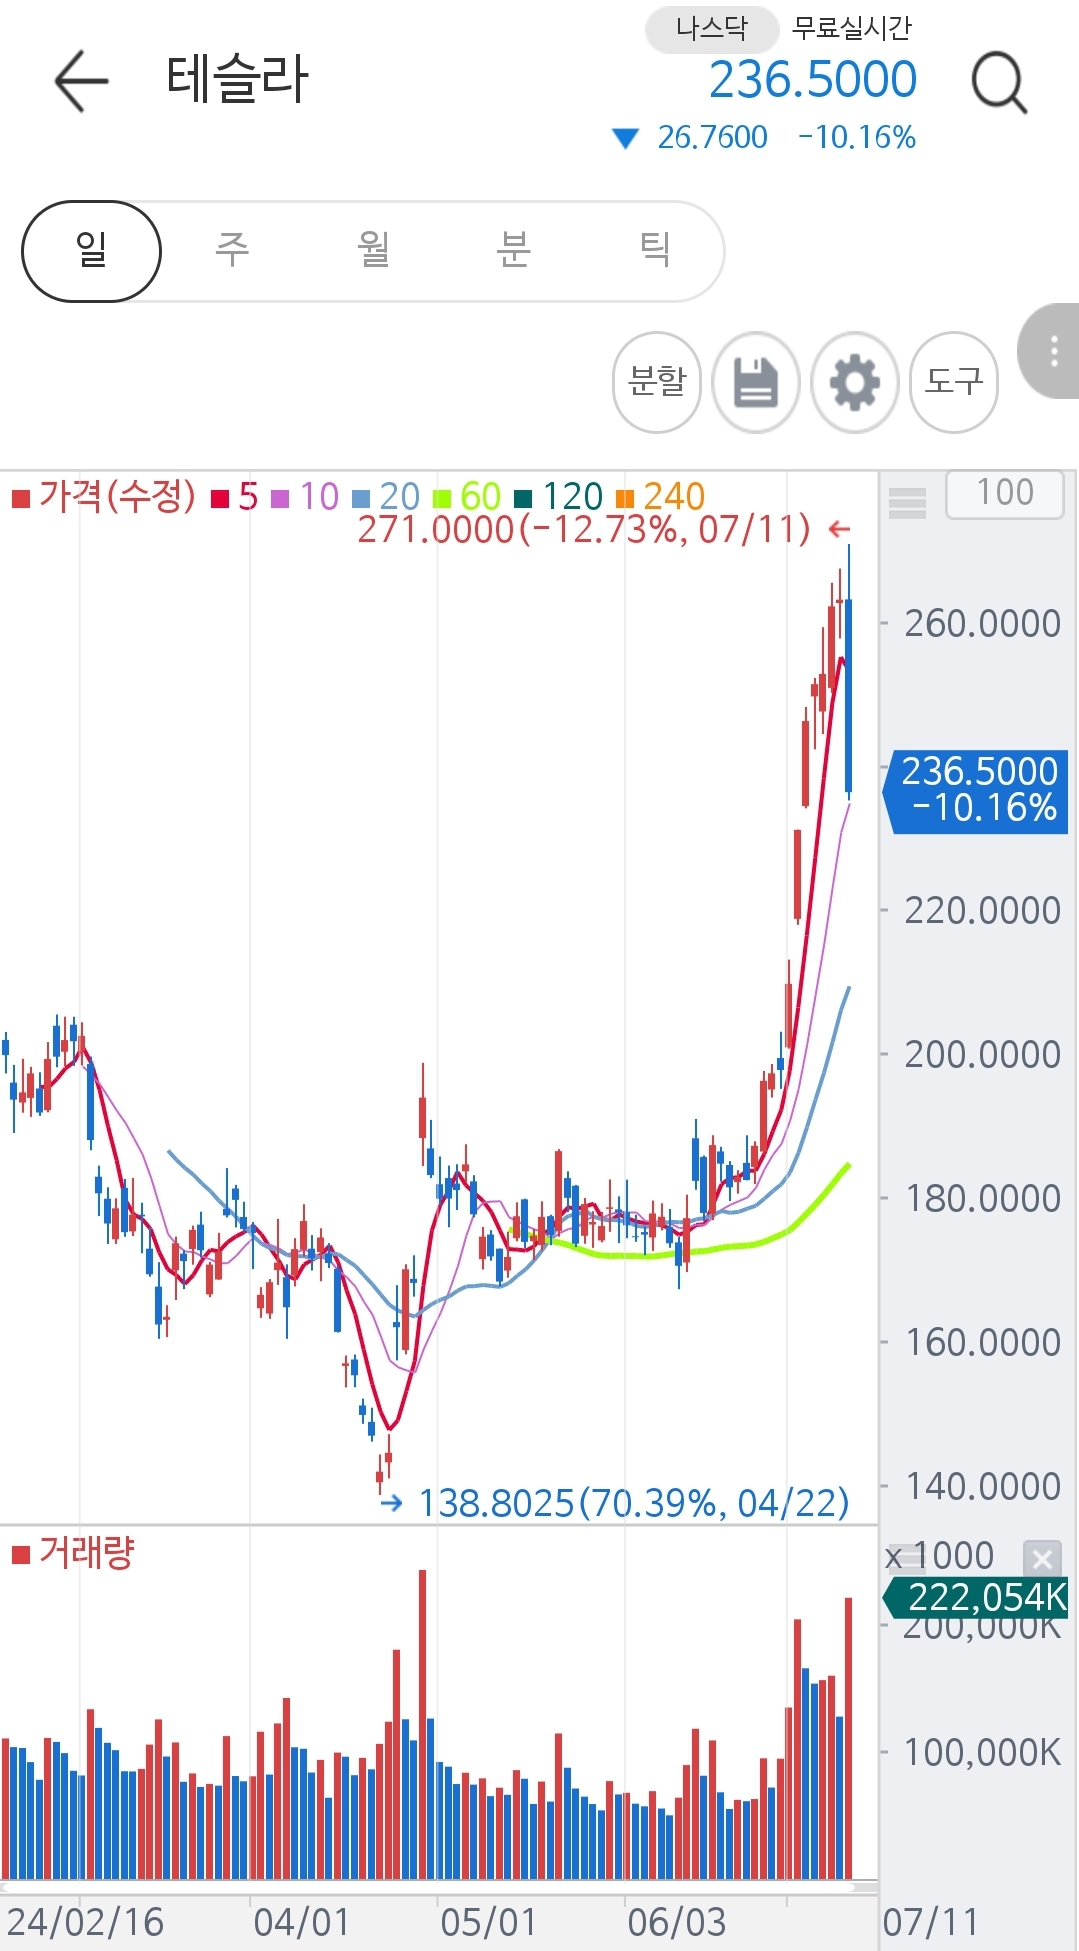This screenshot has width=1079, height=1951.
Task: Tap the 거래량 volume indicator legend
Action: pos(73,1553)
